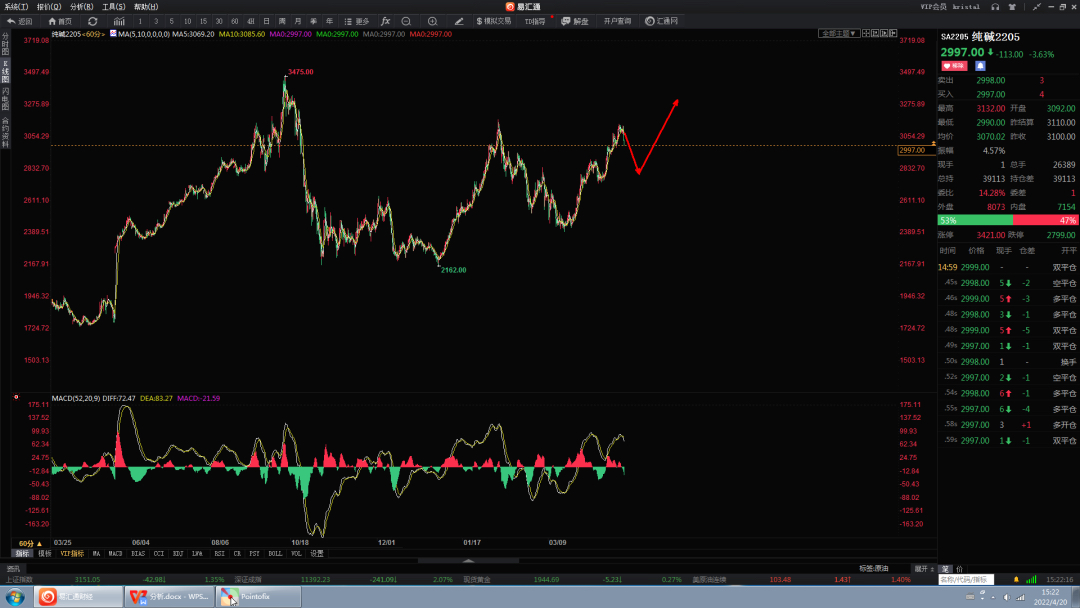This screenshot has width=1080, height=608.
Task: Select the pencil drawing tool
Action: tap(459, 21)
